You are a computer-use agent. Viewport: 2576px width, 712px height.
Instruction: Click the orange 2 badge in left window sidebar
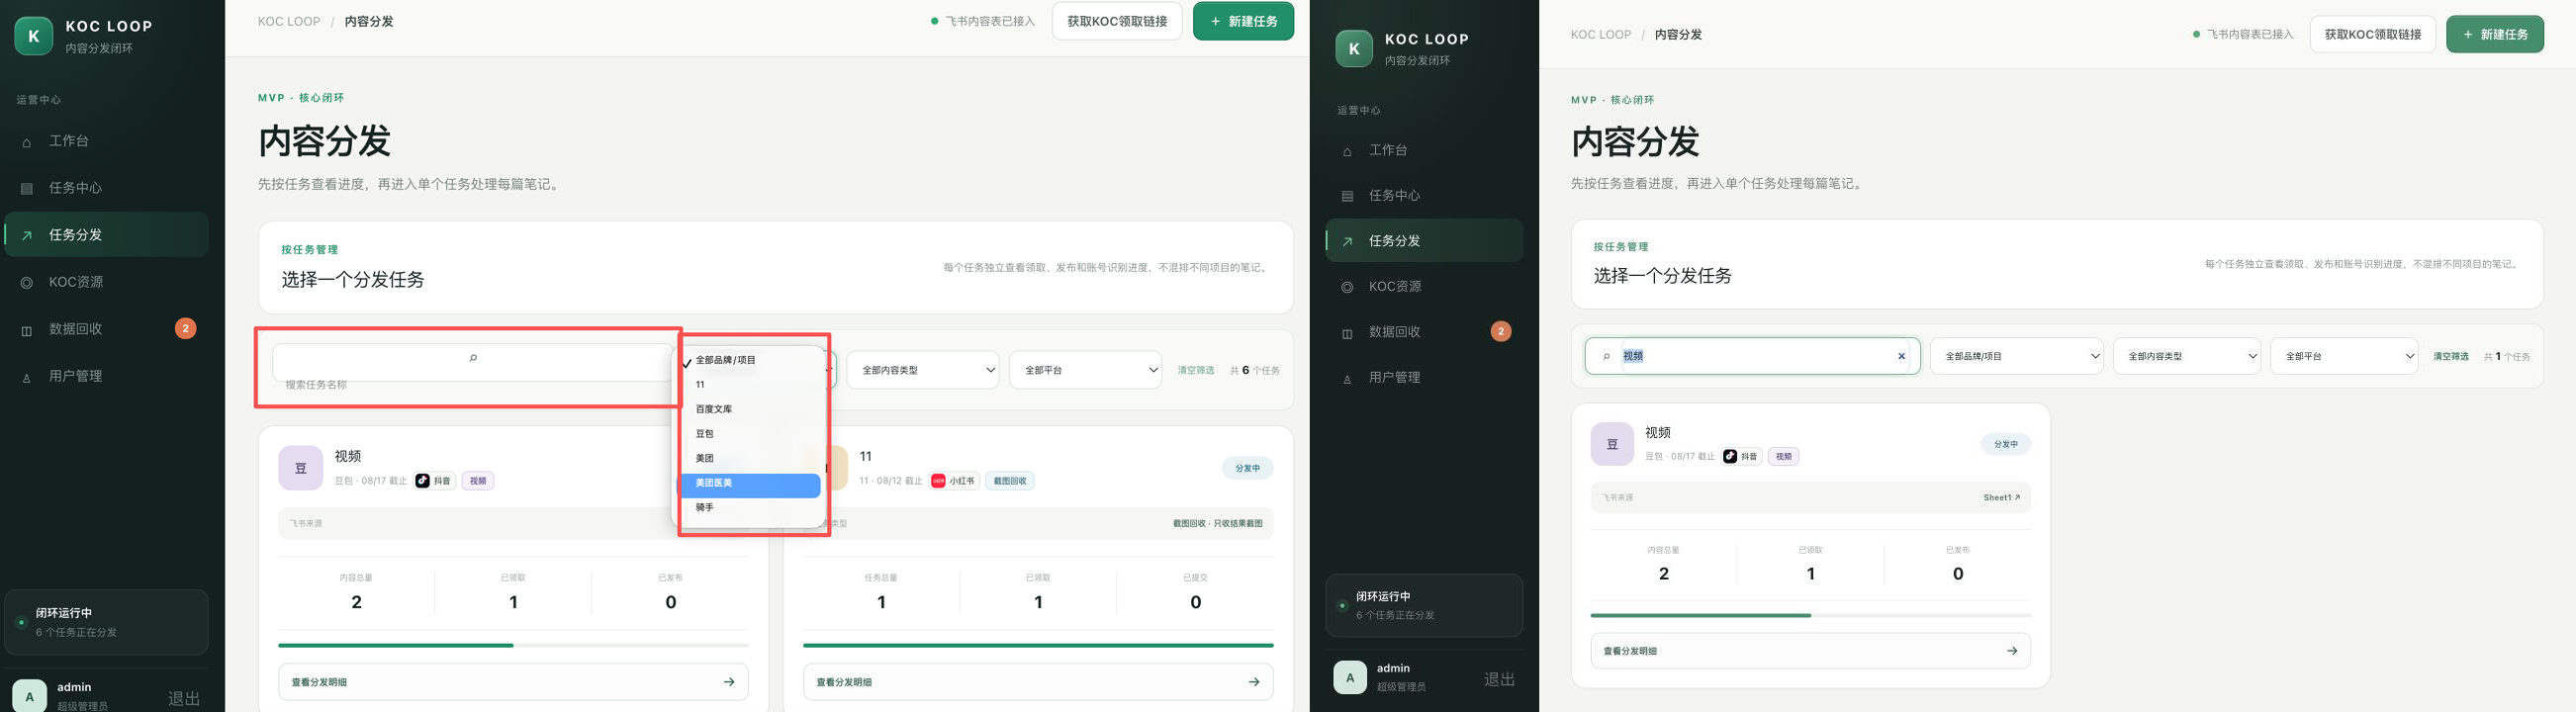click(185, 328)
